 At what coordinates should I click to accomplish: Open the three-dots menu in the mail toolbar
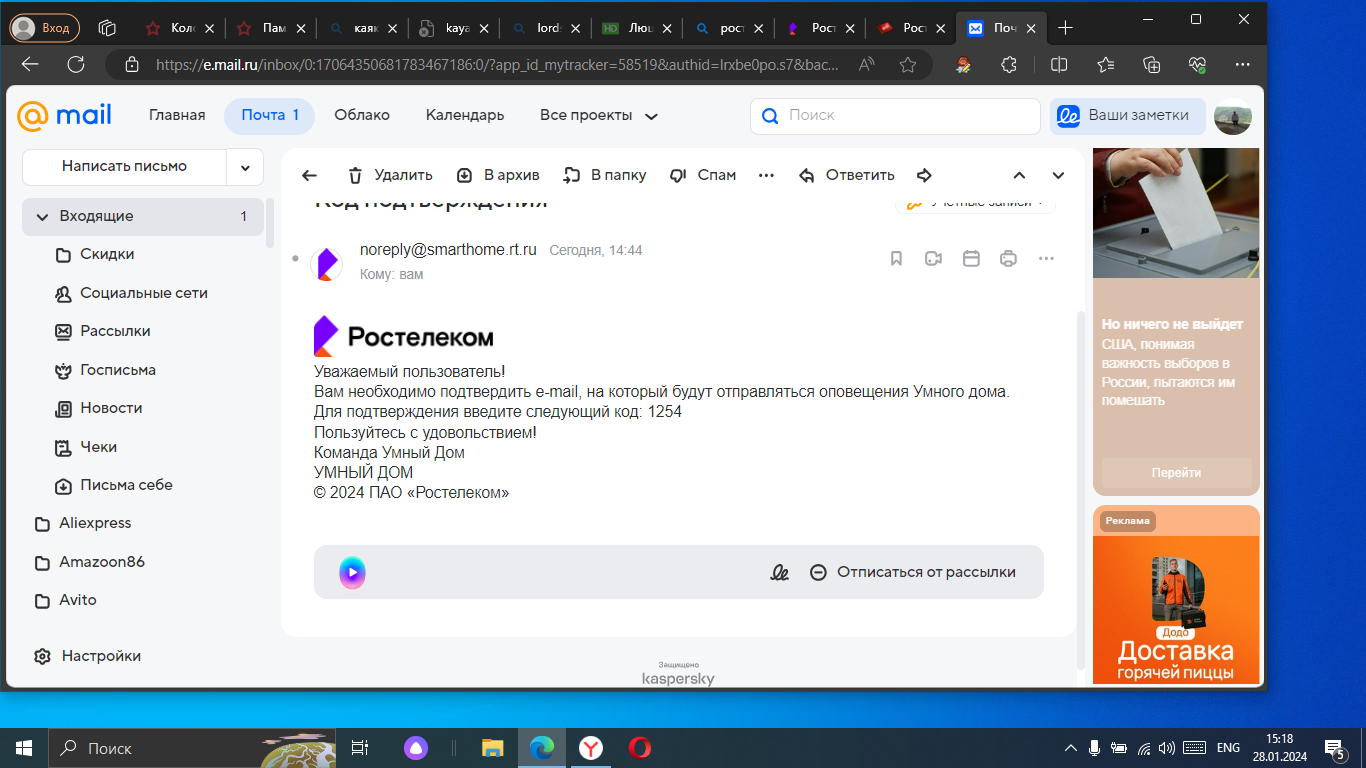click(767, 175)
